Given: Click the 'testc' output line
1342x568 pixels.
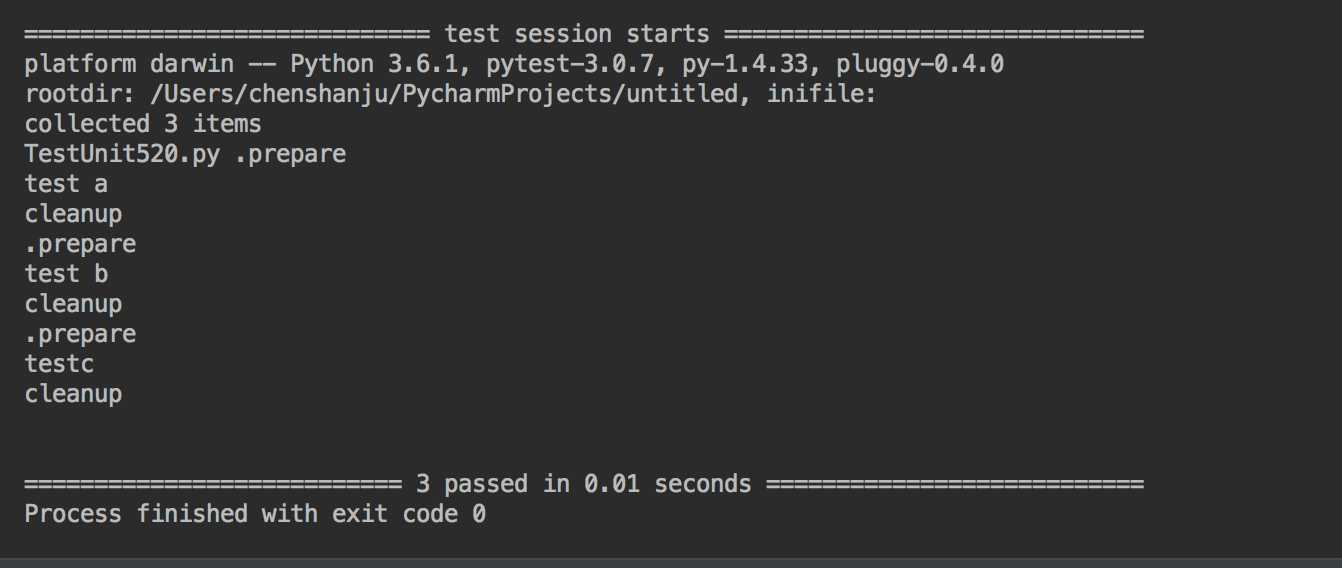Looking at the screenshot, I should pyautogui.click(x=59, y=364).
